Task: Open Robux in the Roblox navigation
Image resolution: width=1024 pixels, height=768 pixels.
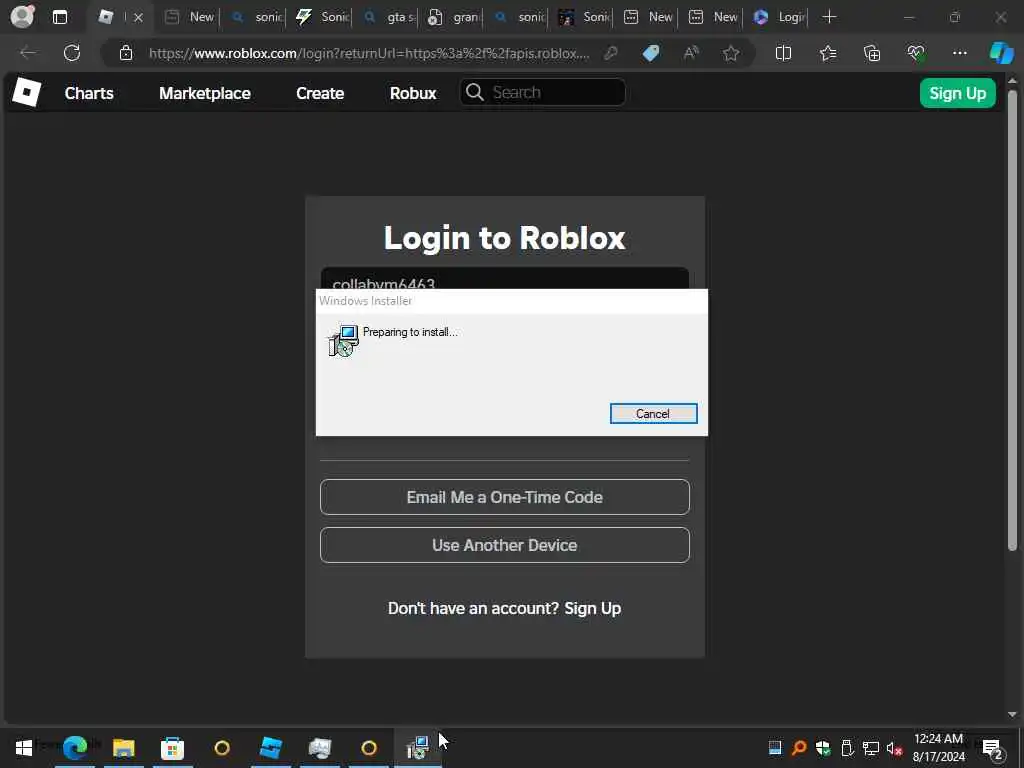Action: [x=413, y=93]
